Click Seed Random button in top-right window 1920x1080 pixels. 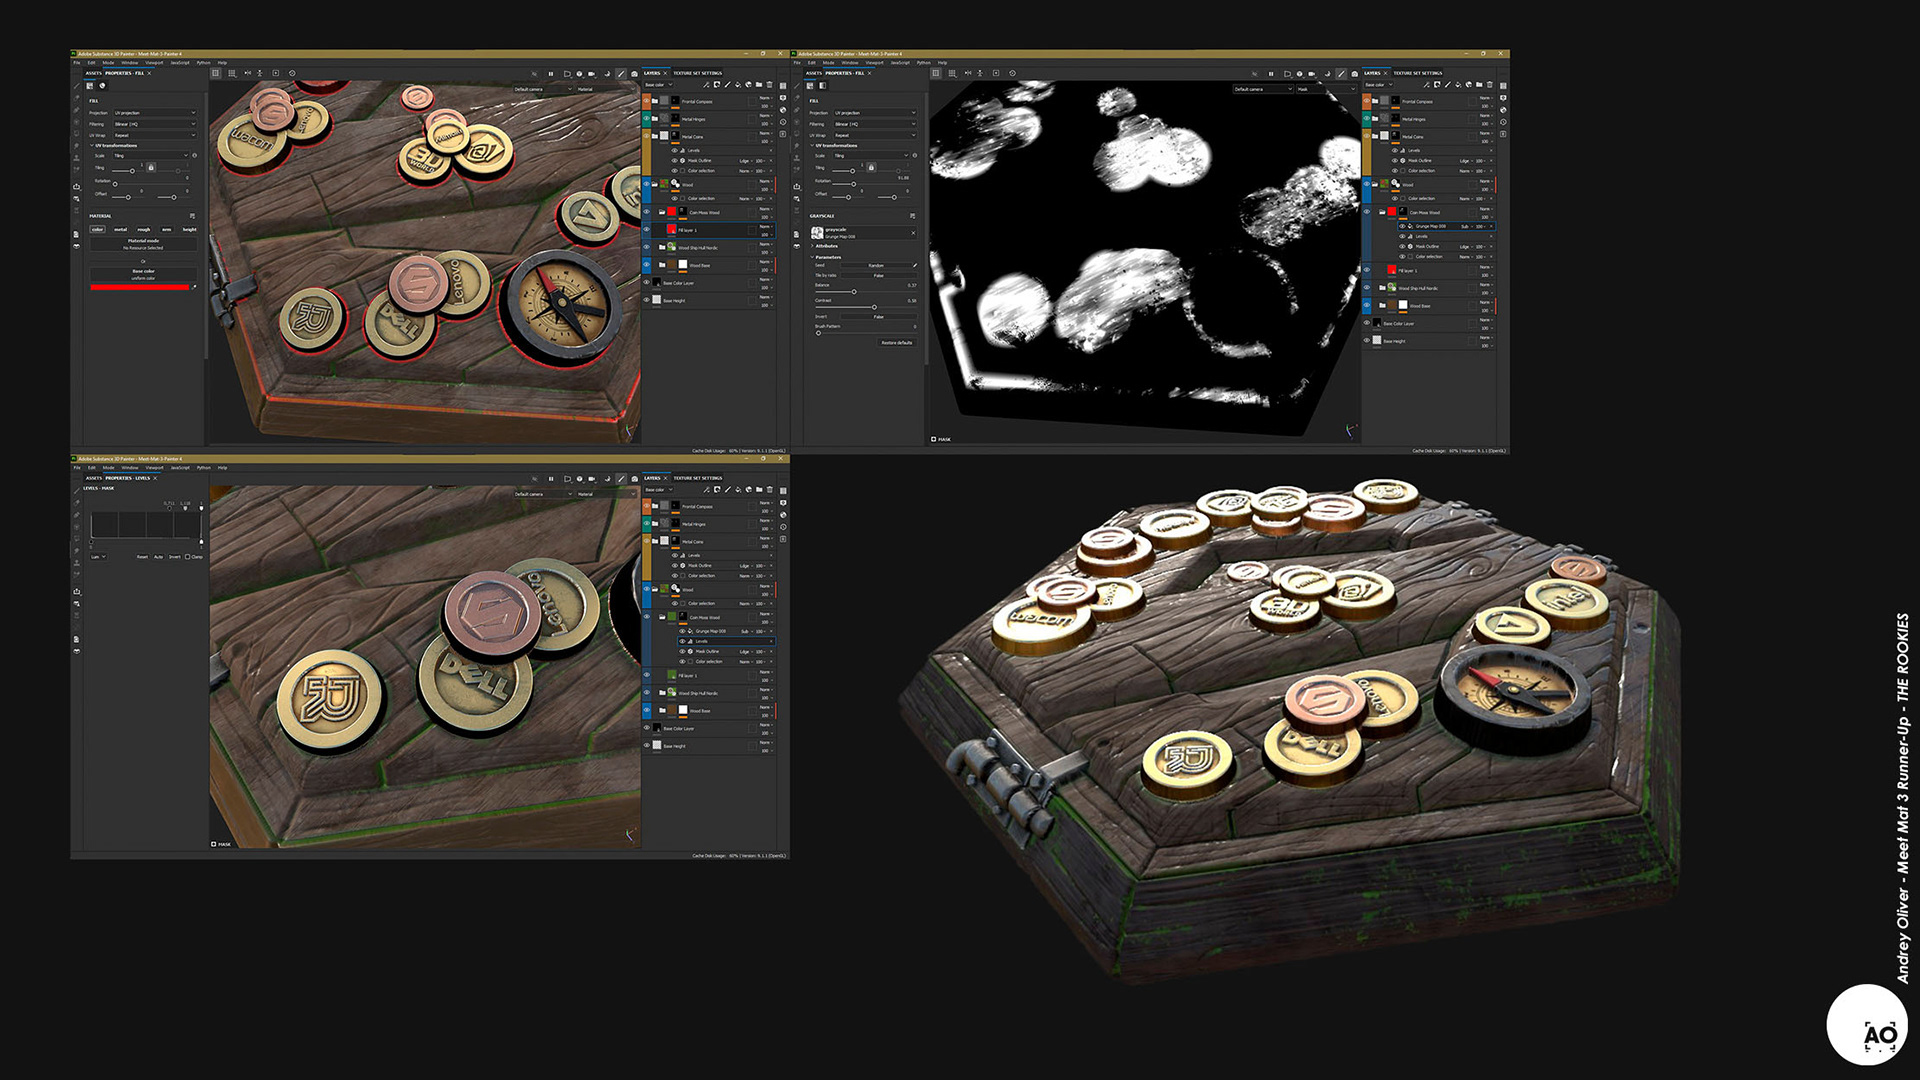point(876,265)
